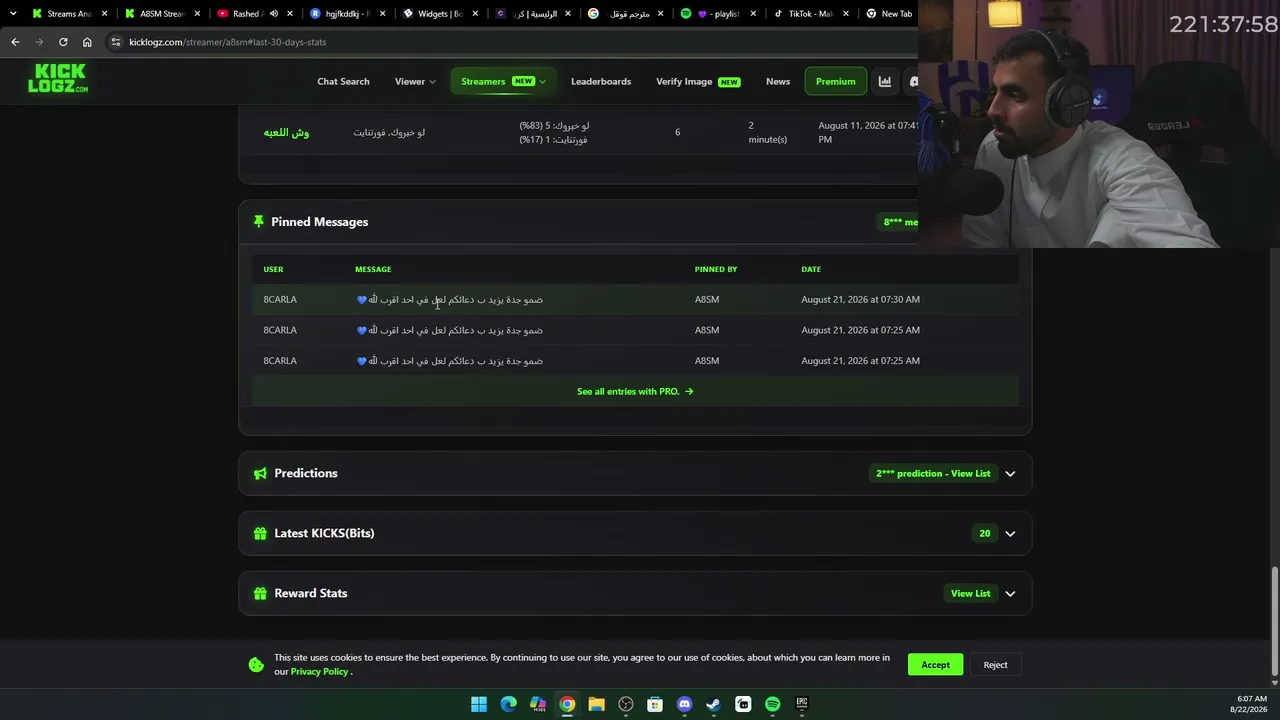The width and height of the screenshot is (1280, 720).
Task: Open File Explorer from the taskbar
Action: tap(596, 704)
